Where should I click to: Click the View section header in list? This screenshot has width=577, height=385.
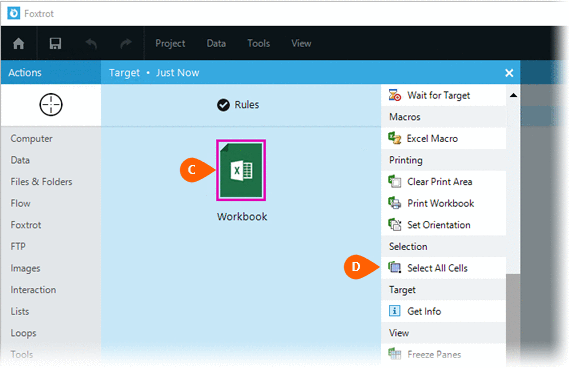coord(443,333)
